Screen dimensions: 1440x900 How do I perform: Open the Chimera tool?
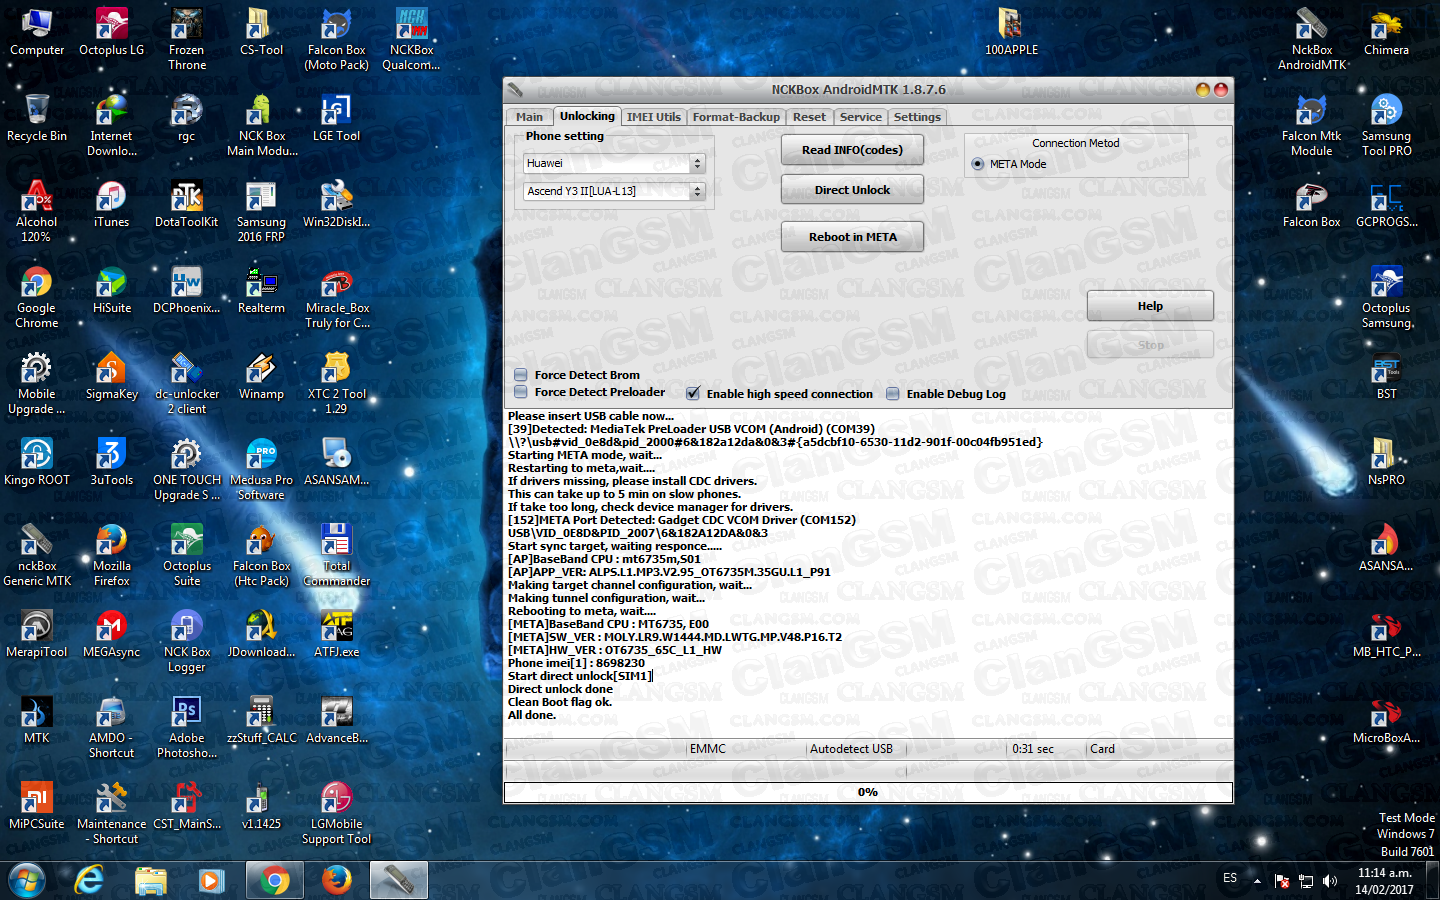click(x=1386, y=30)
